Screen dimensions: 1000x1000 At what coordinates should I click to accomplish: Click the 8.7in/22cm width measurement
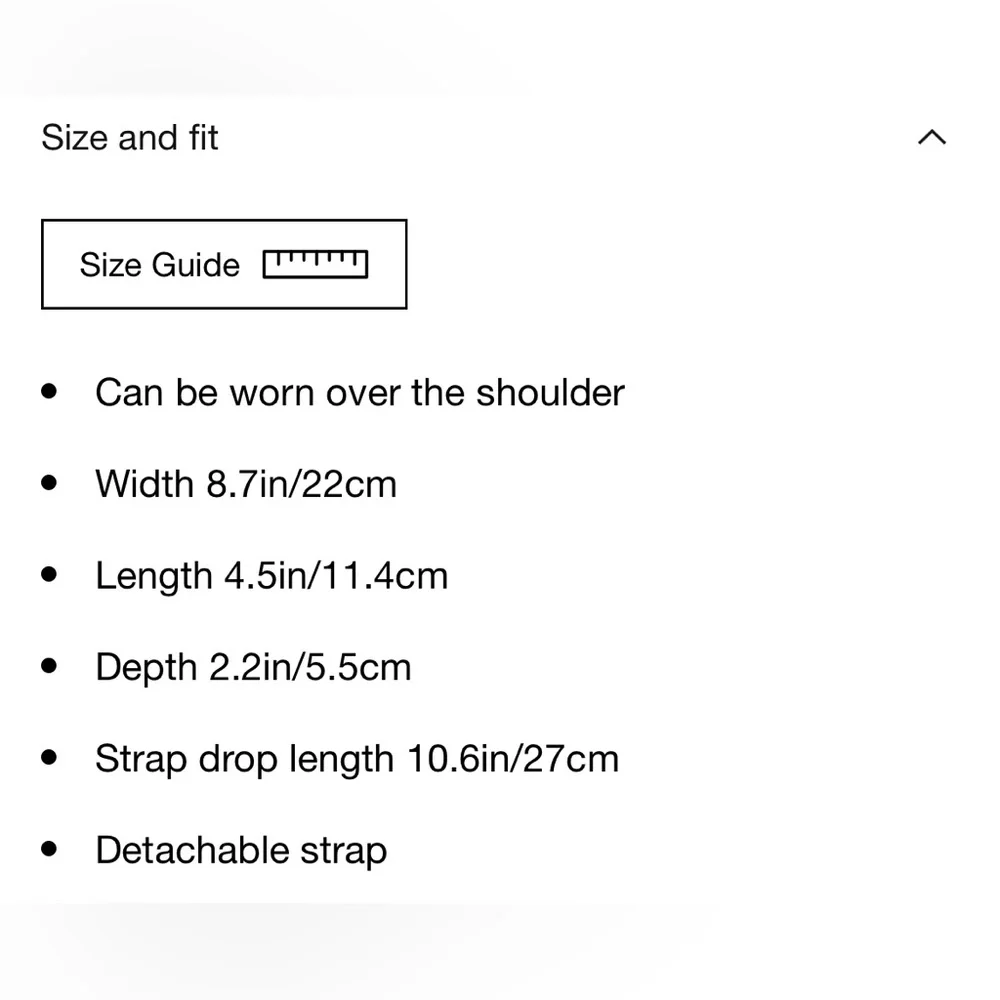(301, 484)
